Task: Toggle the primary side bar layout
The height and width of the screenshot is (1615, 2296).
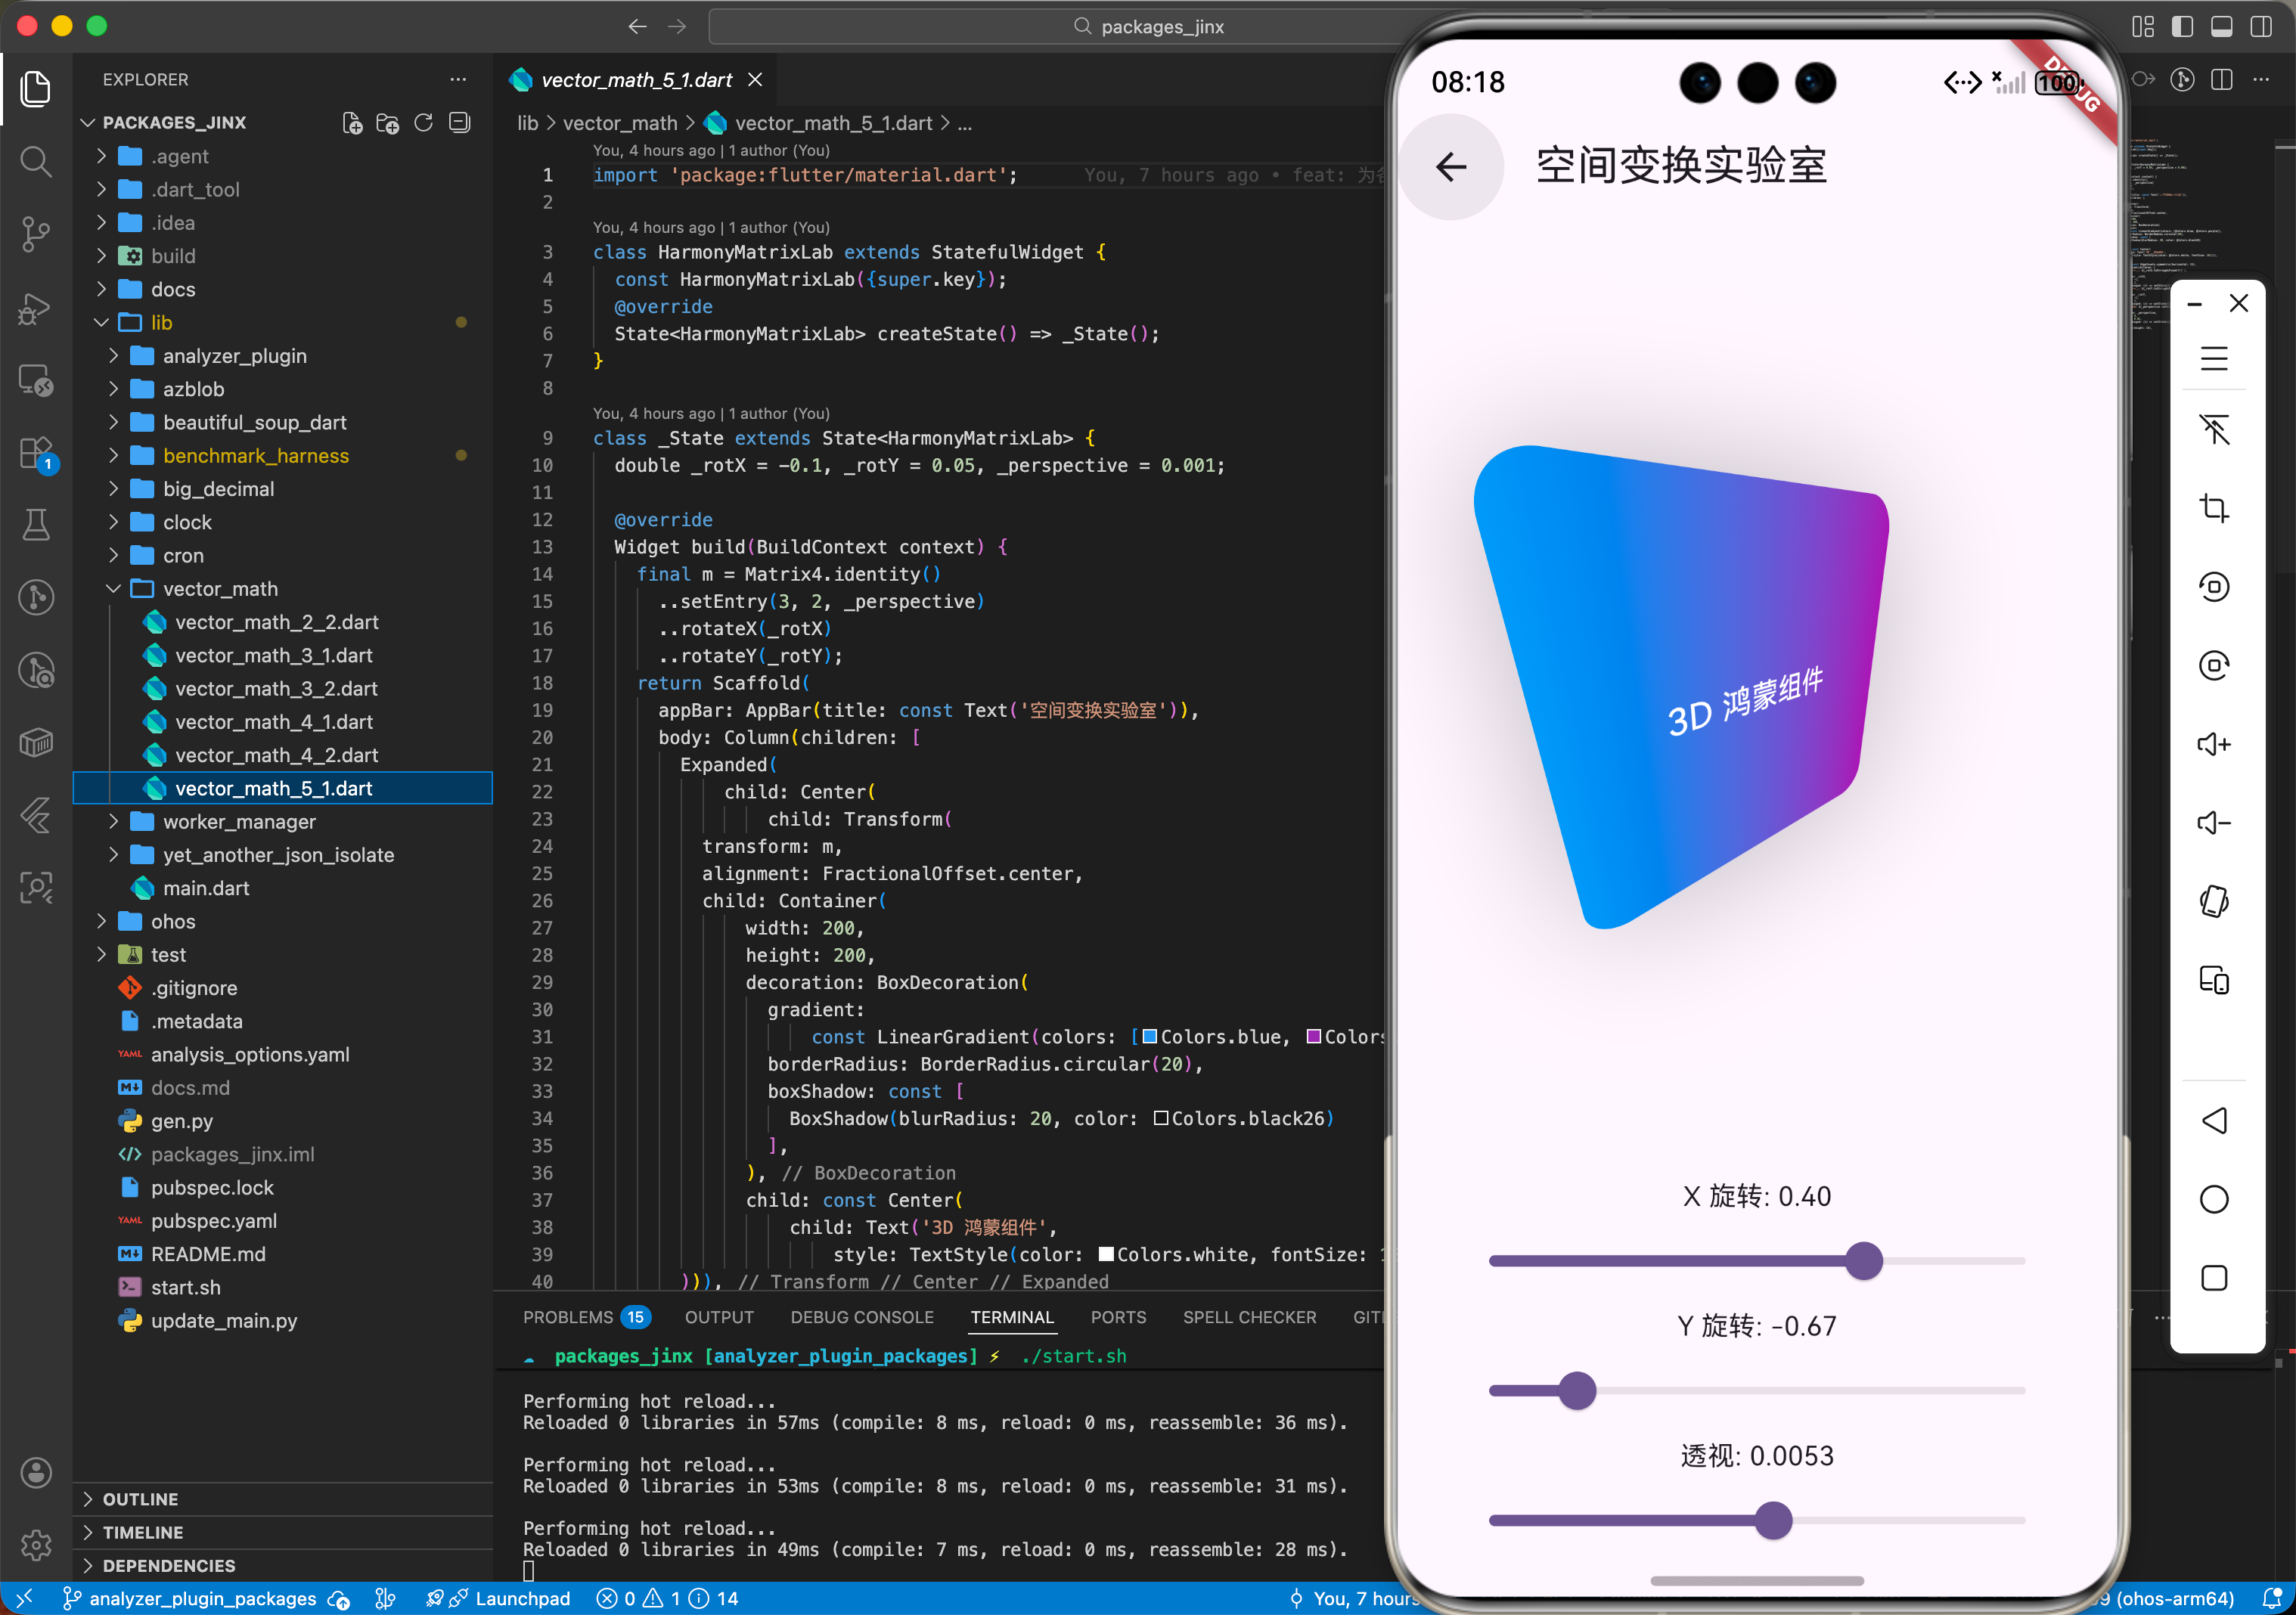Action: click(x=2183, y=26)
